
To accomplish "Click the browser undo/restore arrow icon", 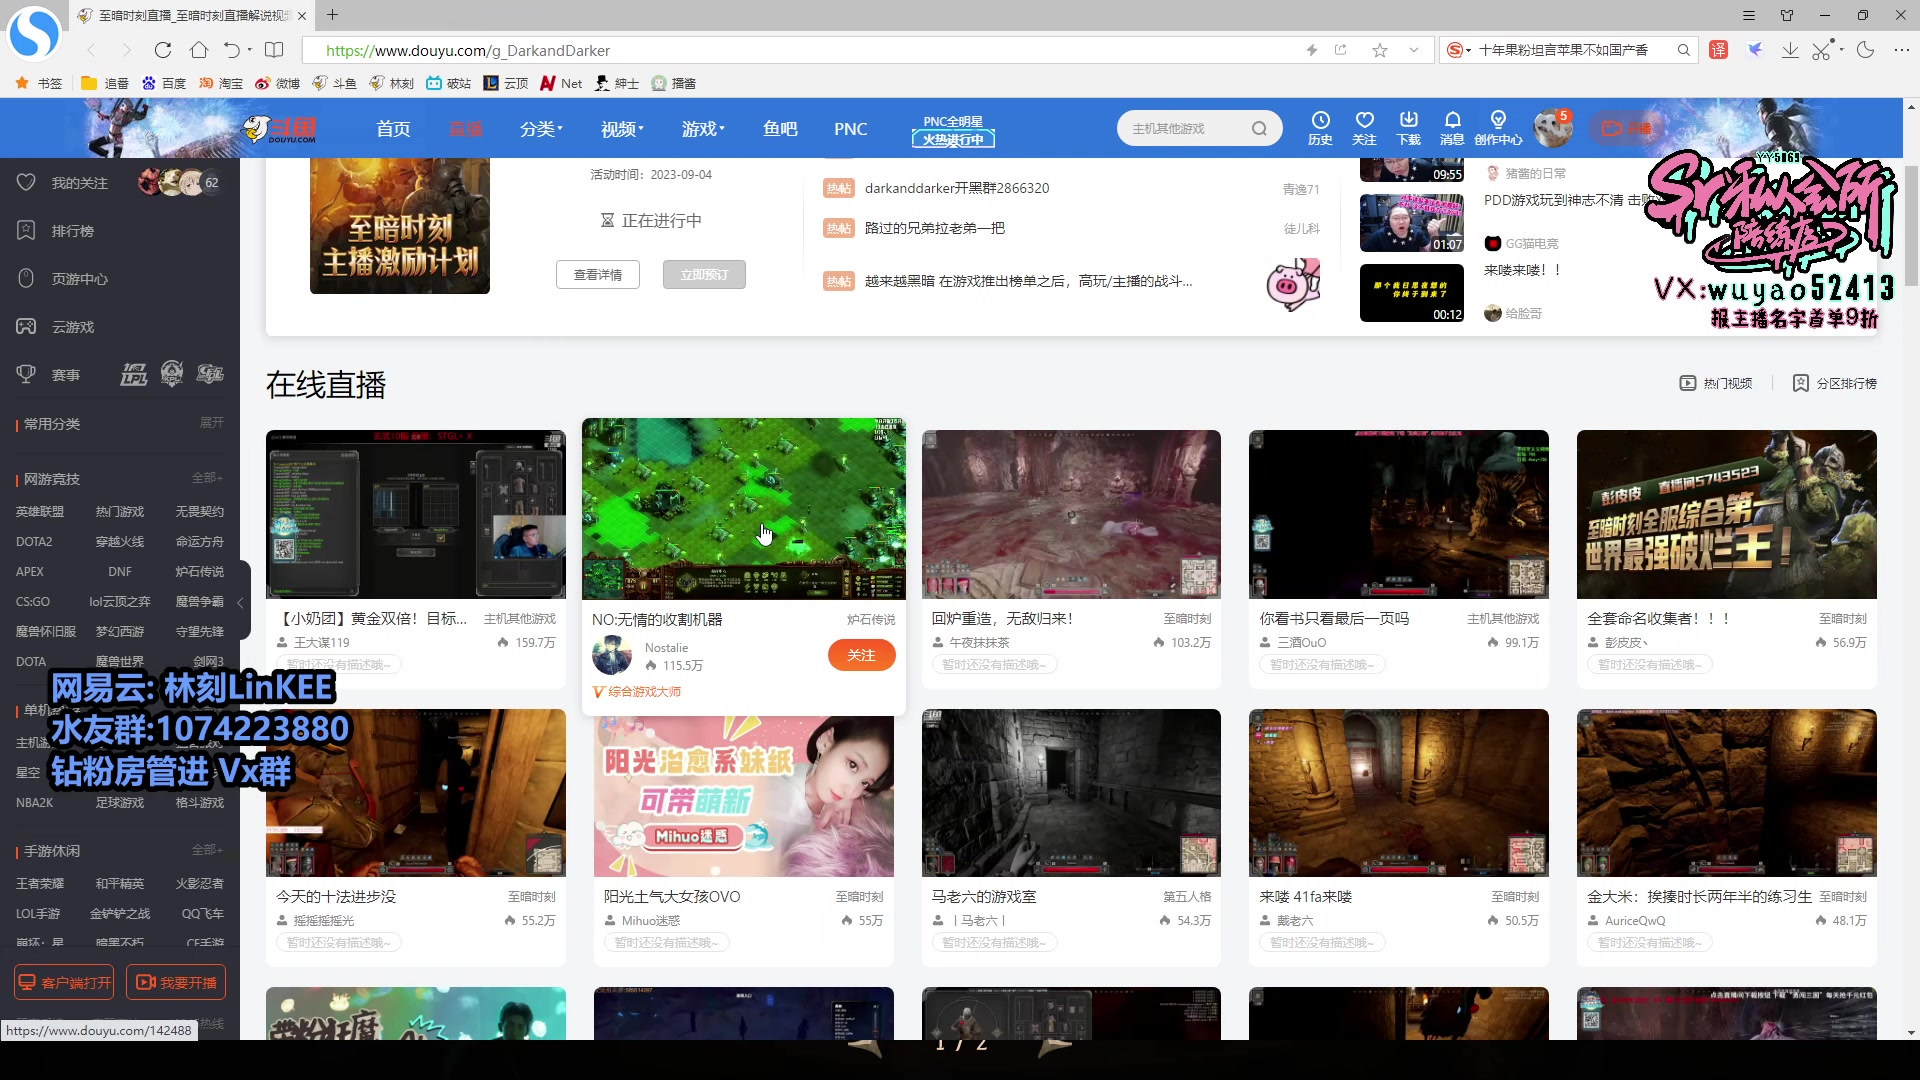I will pyautogui.click(x=232, y=50).
